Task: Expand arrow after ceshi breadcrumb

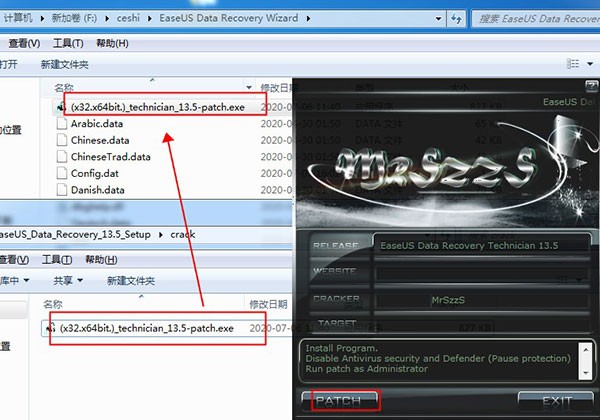Action: click(x=149, y=18)
